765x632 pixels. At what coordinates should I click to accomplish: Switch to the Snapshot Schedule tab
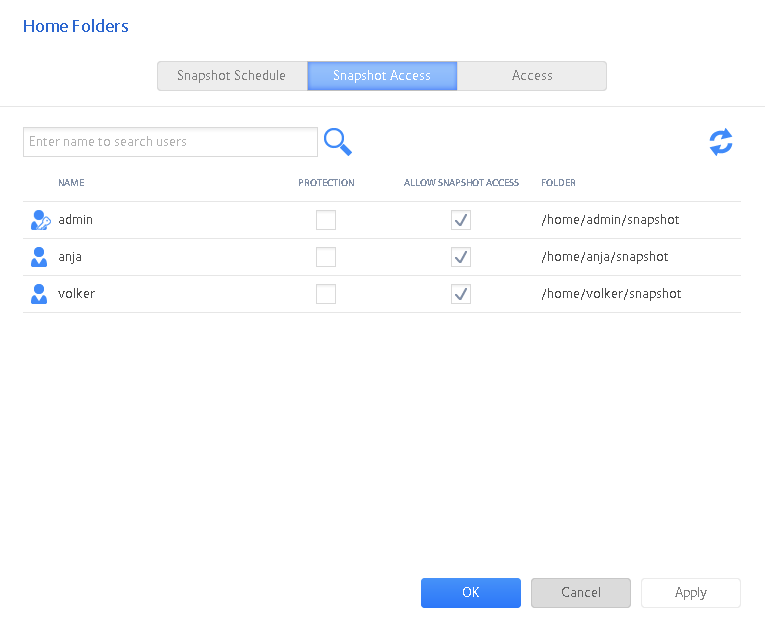232,76
